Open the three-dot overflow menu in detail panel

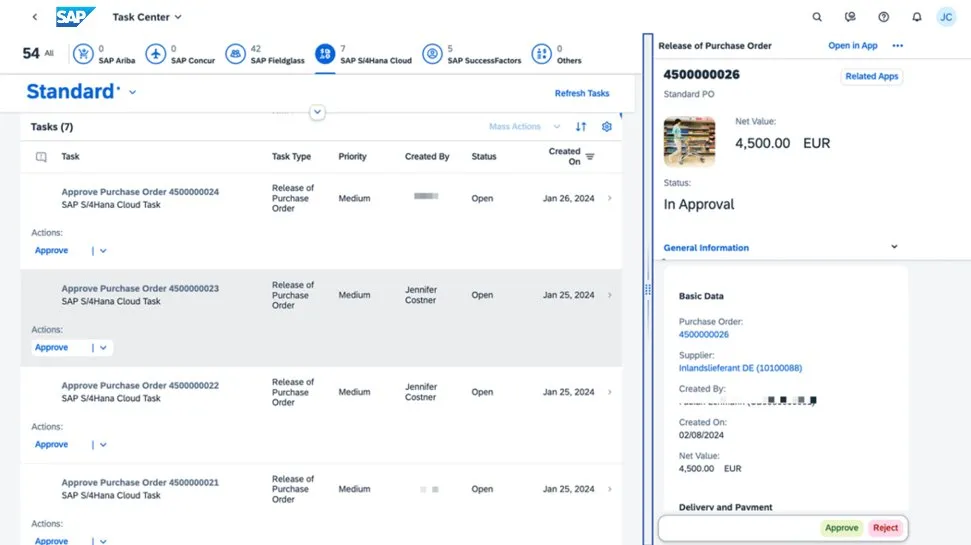tap(897, 46)
